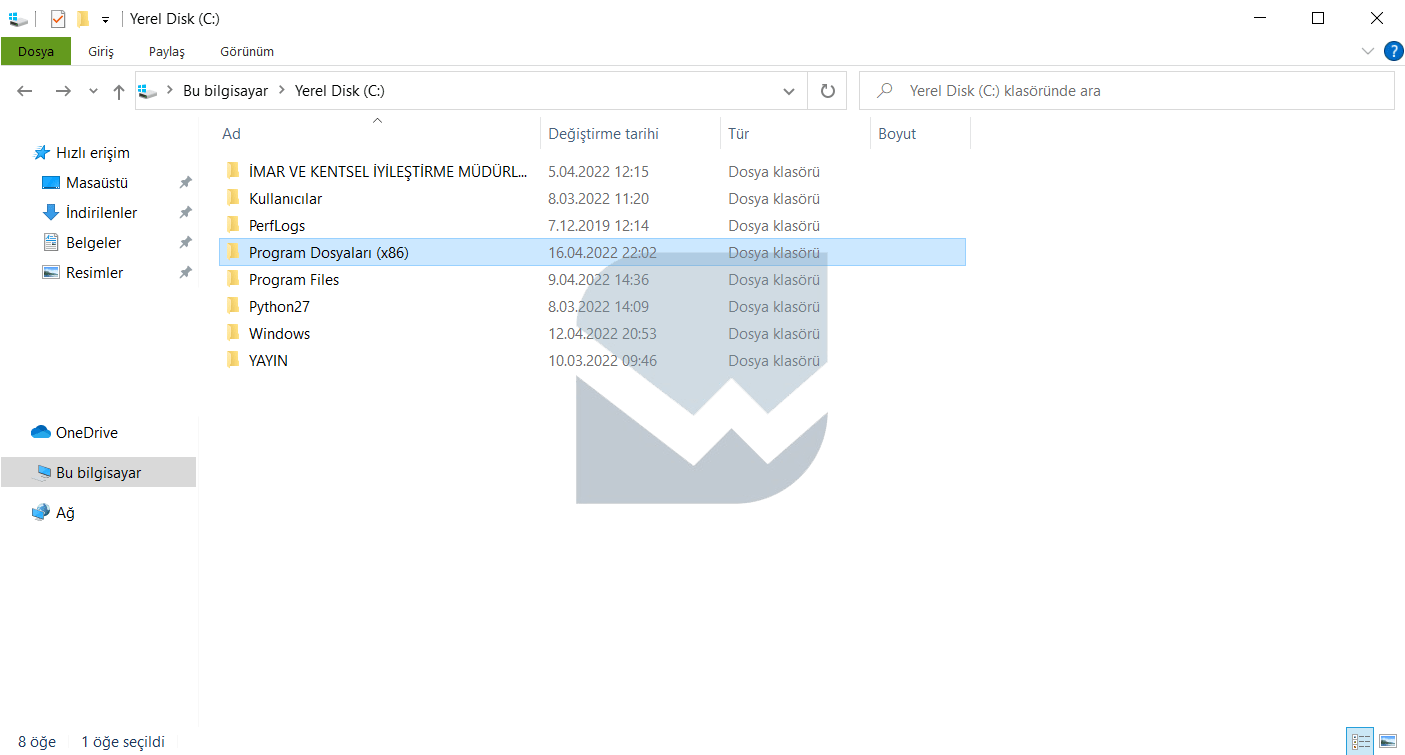This screenshot has width=1405, height=755.
Task: Expand the recent locations dropdown arrow
Action: click(x=94, y=91)
